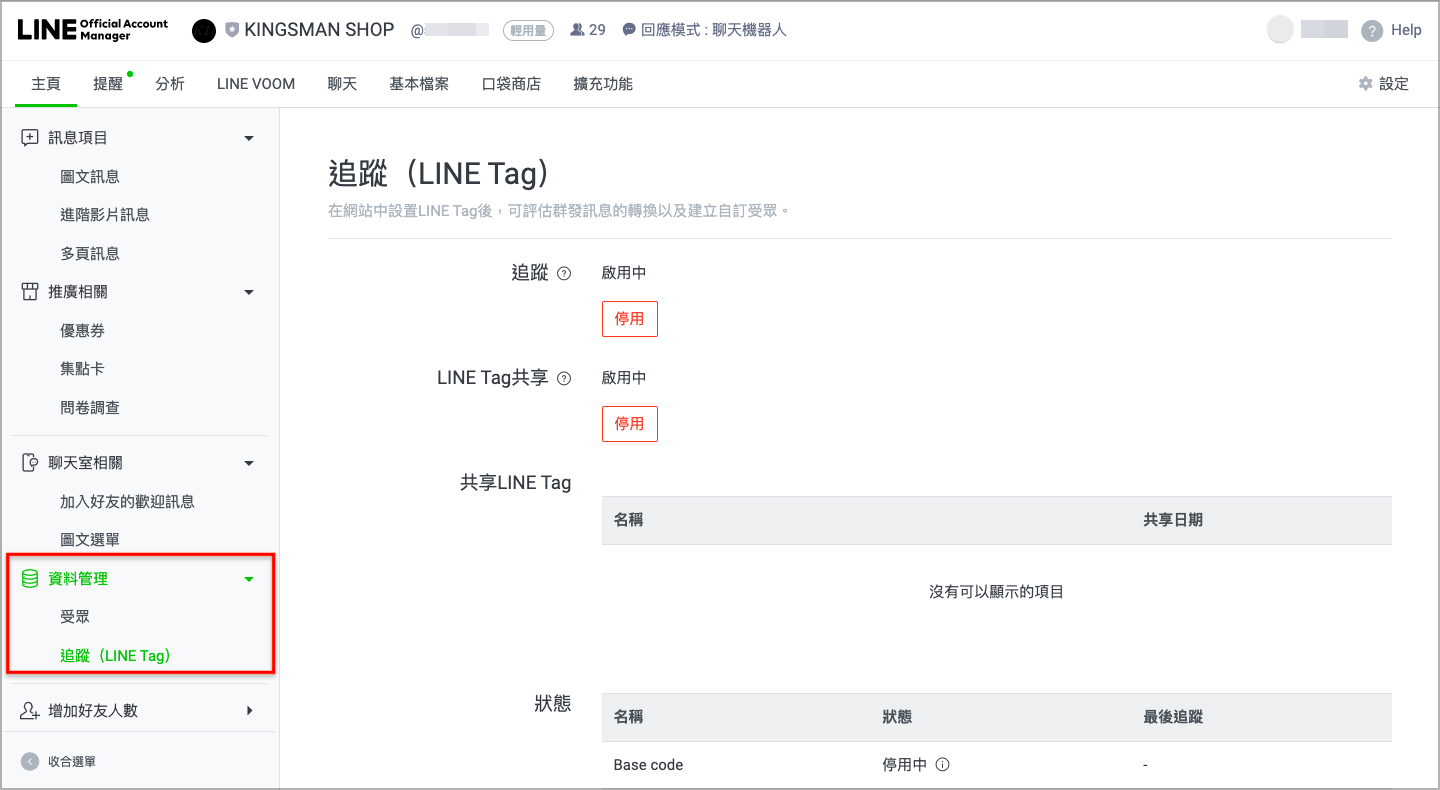Click the info icon beside 停用中 status
The width and height of the screenshot is (1440, 790).
tap(942, 765)
